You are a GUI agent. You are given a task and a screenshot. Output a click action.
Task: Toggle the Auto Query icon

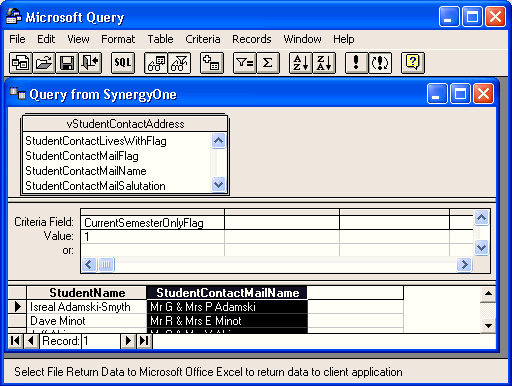pos(380,63)
